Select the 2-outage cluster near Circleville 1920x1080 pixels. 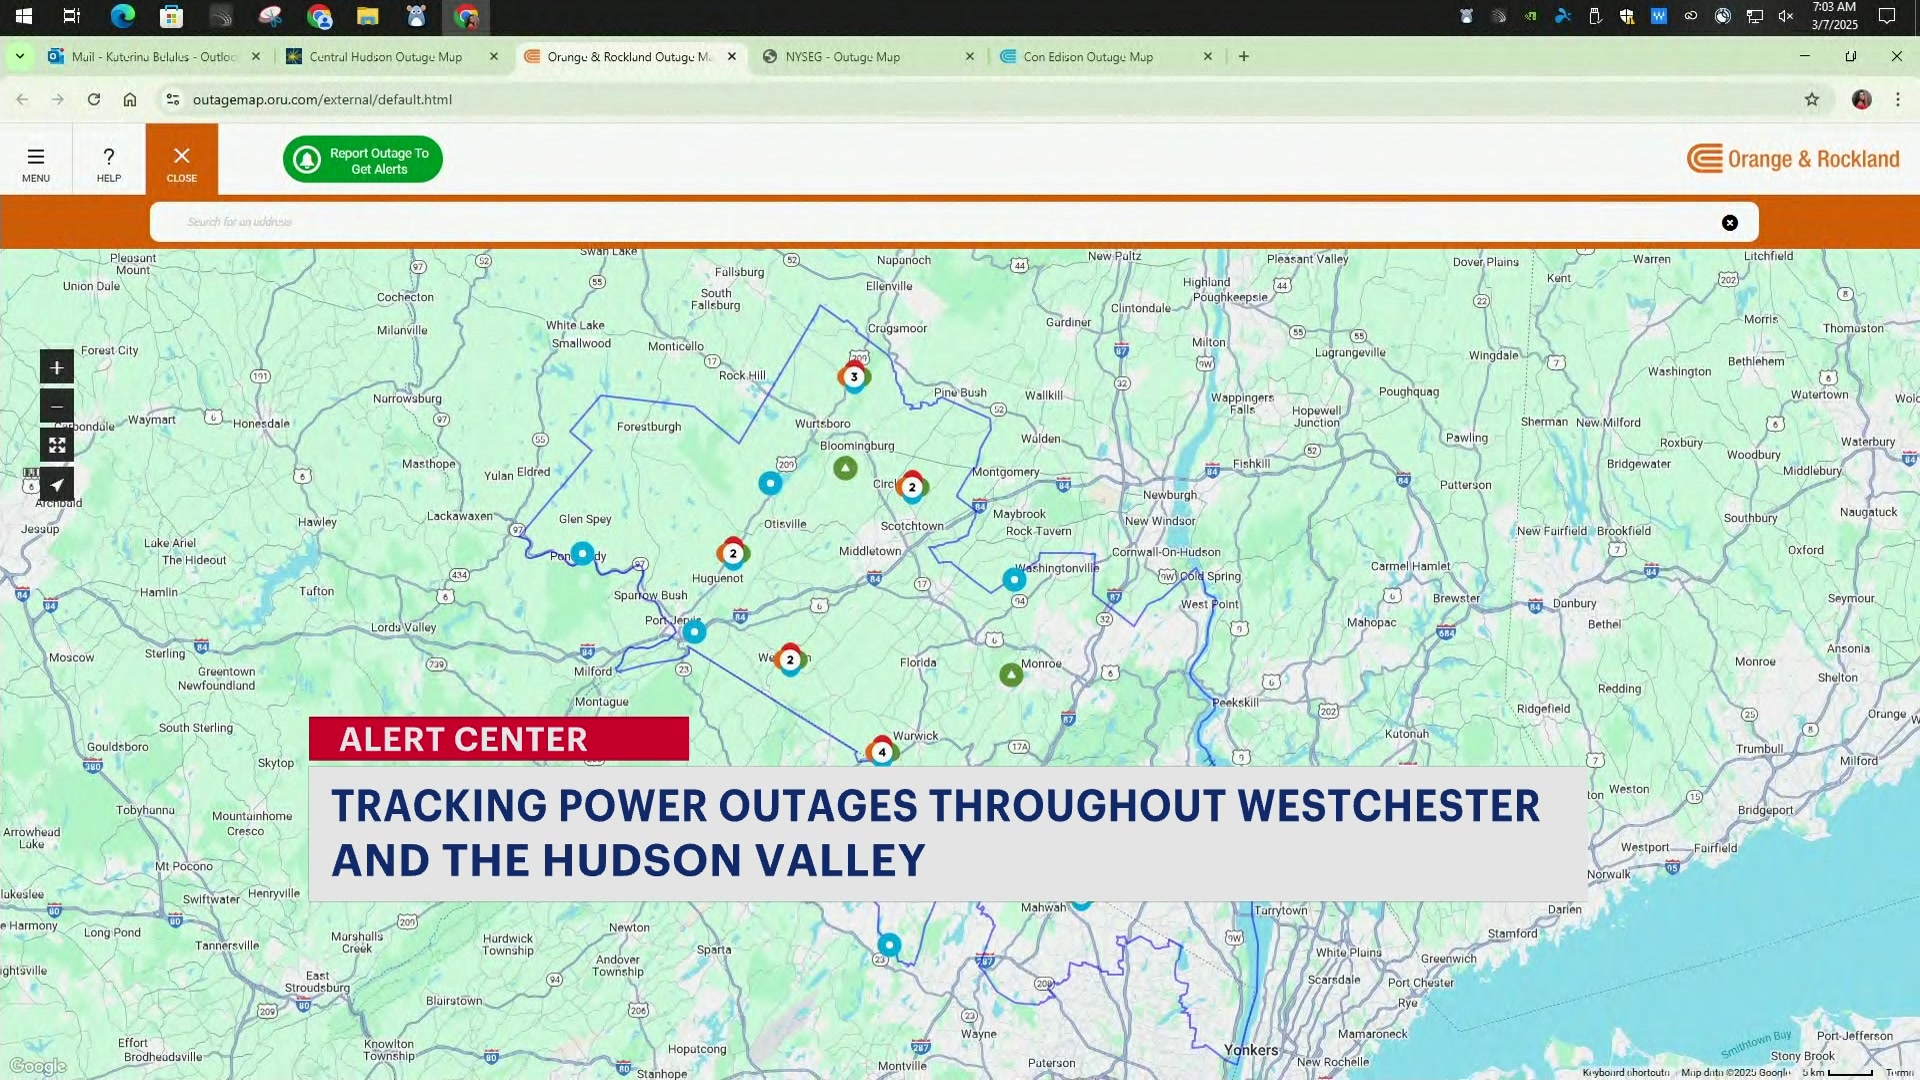pos(912,487)
